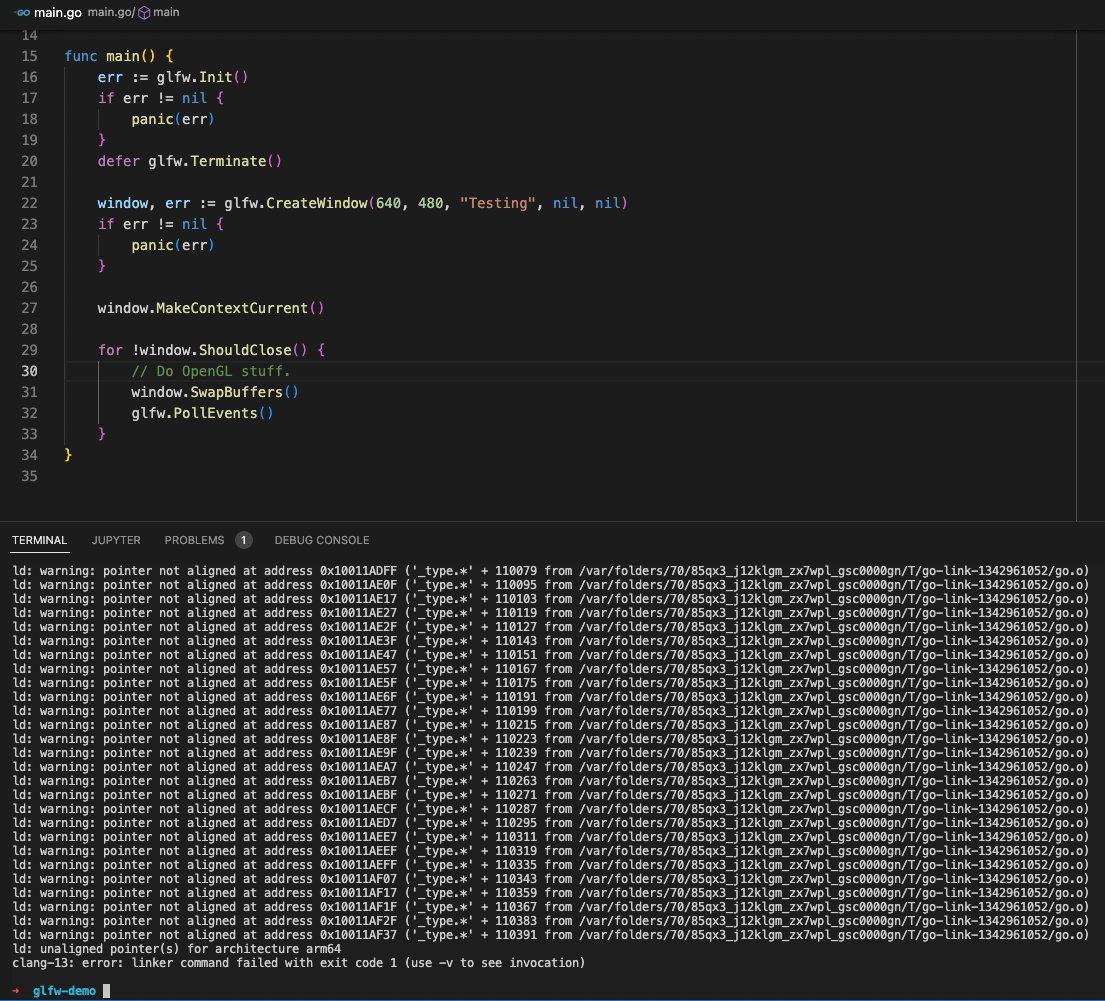Open the PROBLEMS panel tab
The width and height of the screenshot is (1105, 1001).
[x=195, y=540]
